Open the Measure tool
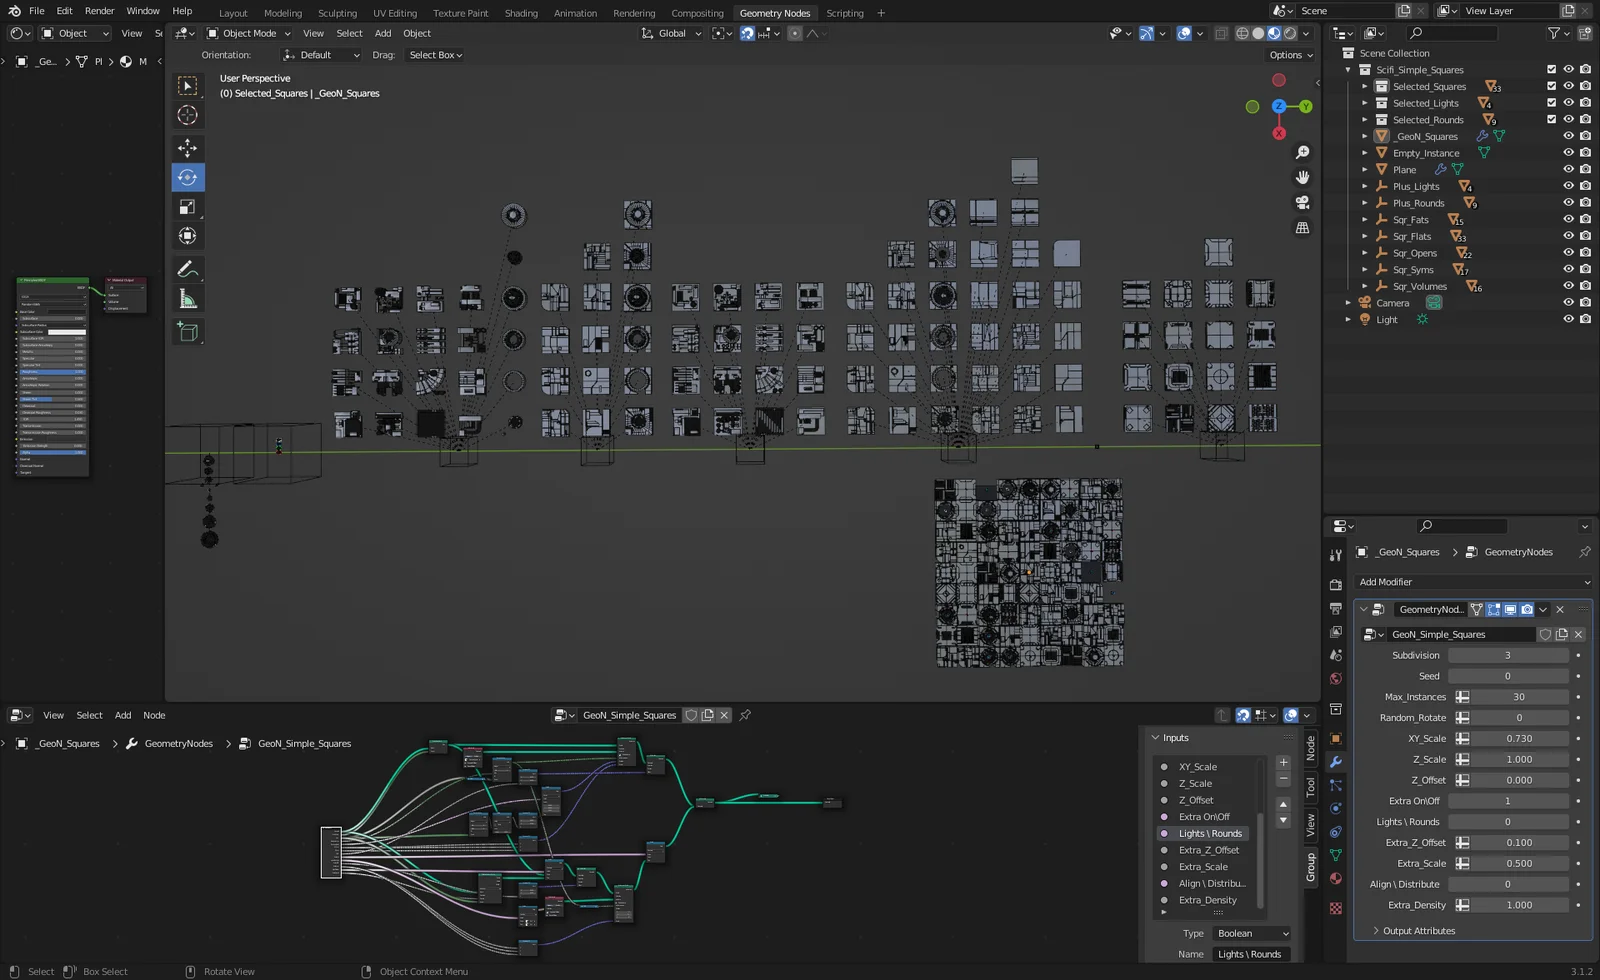This screenshot has height=980, width=1600. point(188,298)
